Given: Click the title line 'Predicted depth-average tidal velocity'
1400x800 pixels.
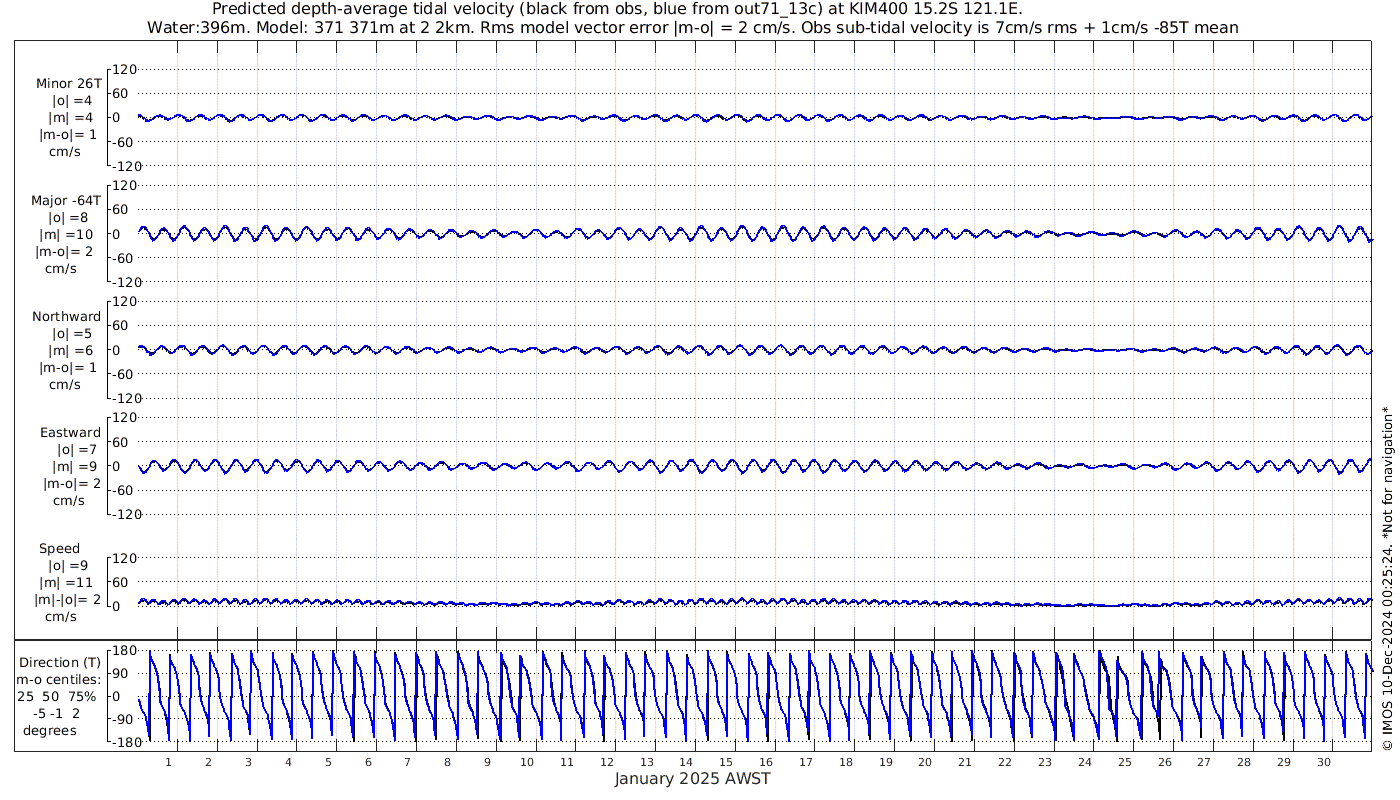Looking at the screenshot, I should pos(617,10).
